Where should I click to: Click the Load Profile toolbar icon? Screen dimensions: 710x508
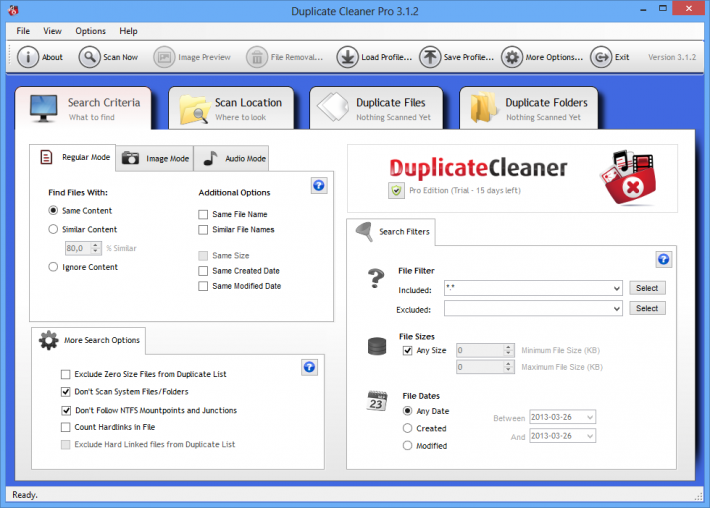[x=347, y=57]
